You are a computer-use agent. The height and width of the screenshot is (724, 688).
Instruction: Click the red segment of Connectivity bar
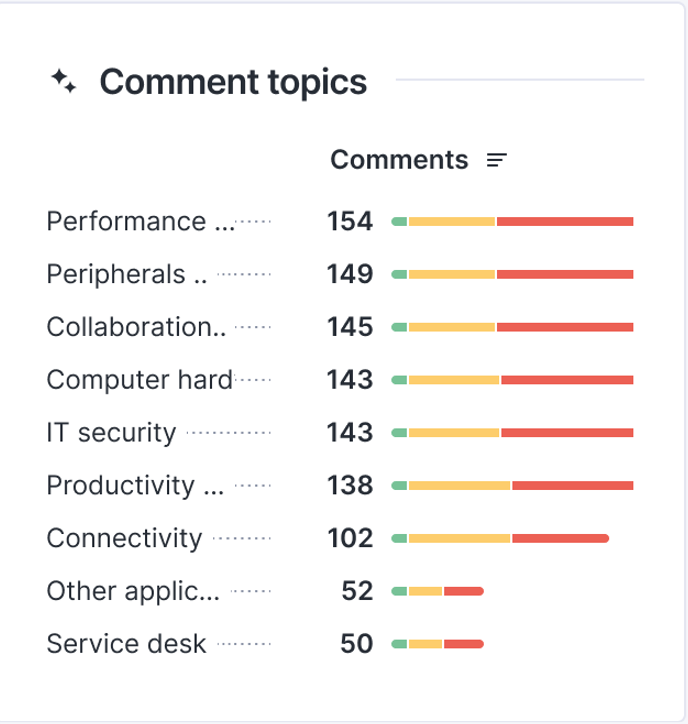(560, 539)
